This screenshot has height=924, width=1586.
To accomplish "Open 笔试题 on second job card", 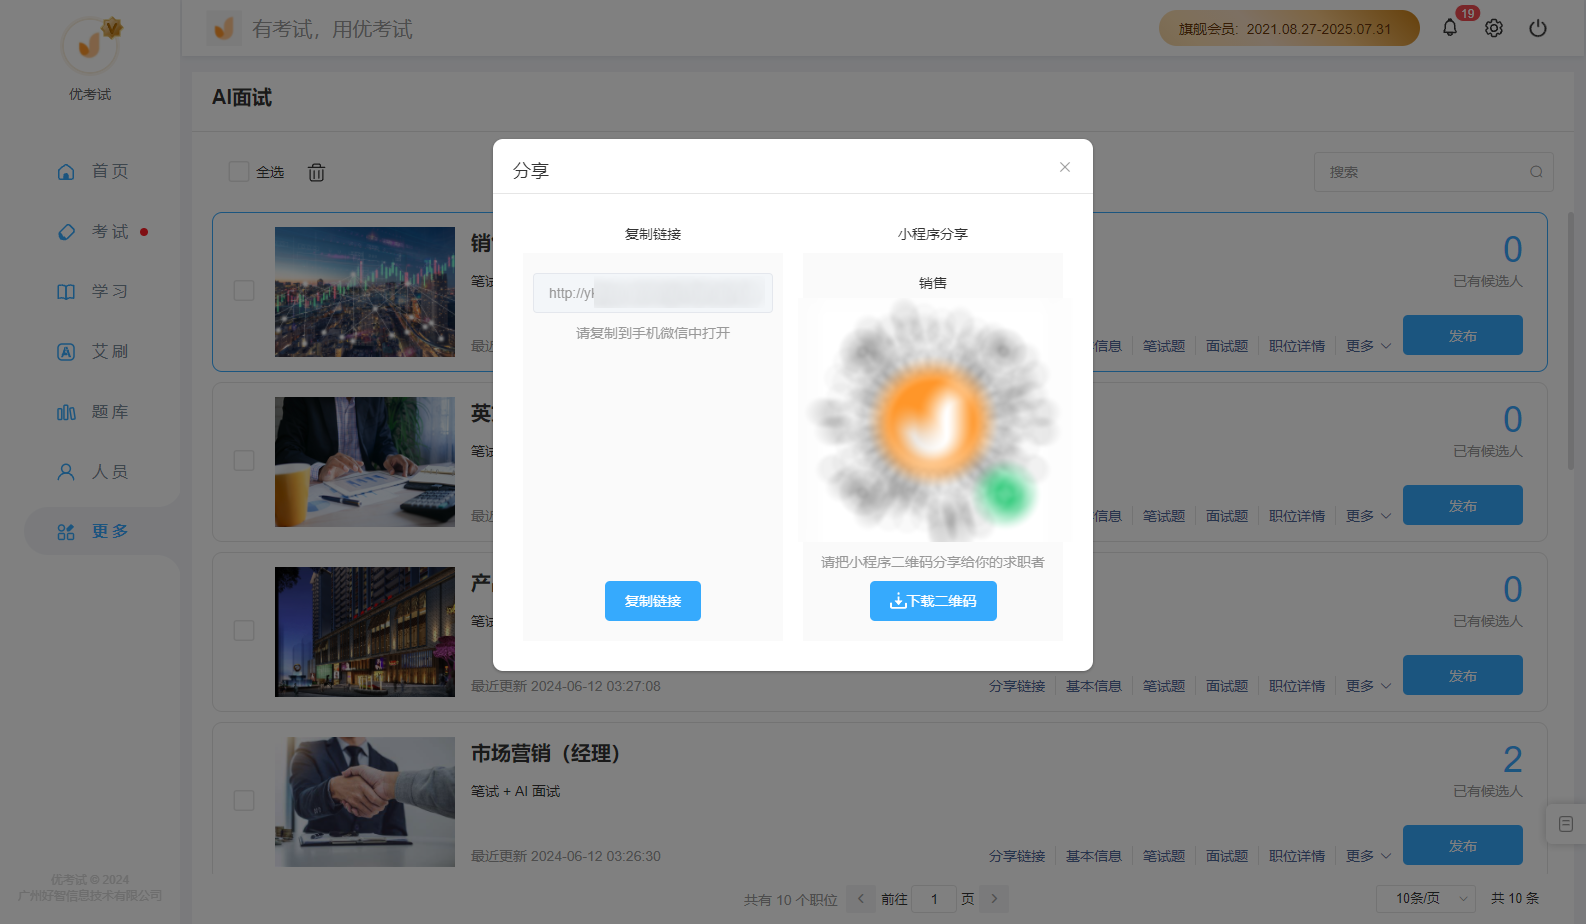I will 1164,516.
